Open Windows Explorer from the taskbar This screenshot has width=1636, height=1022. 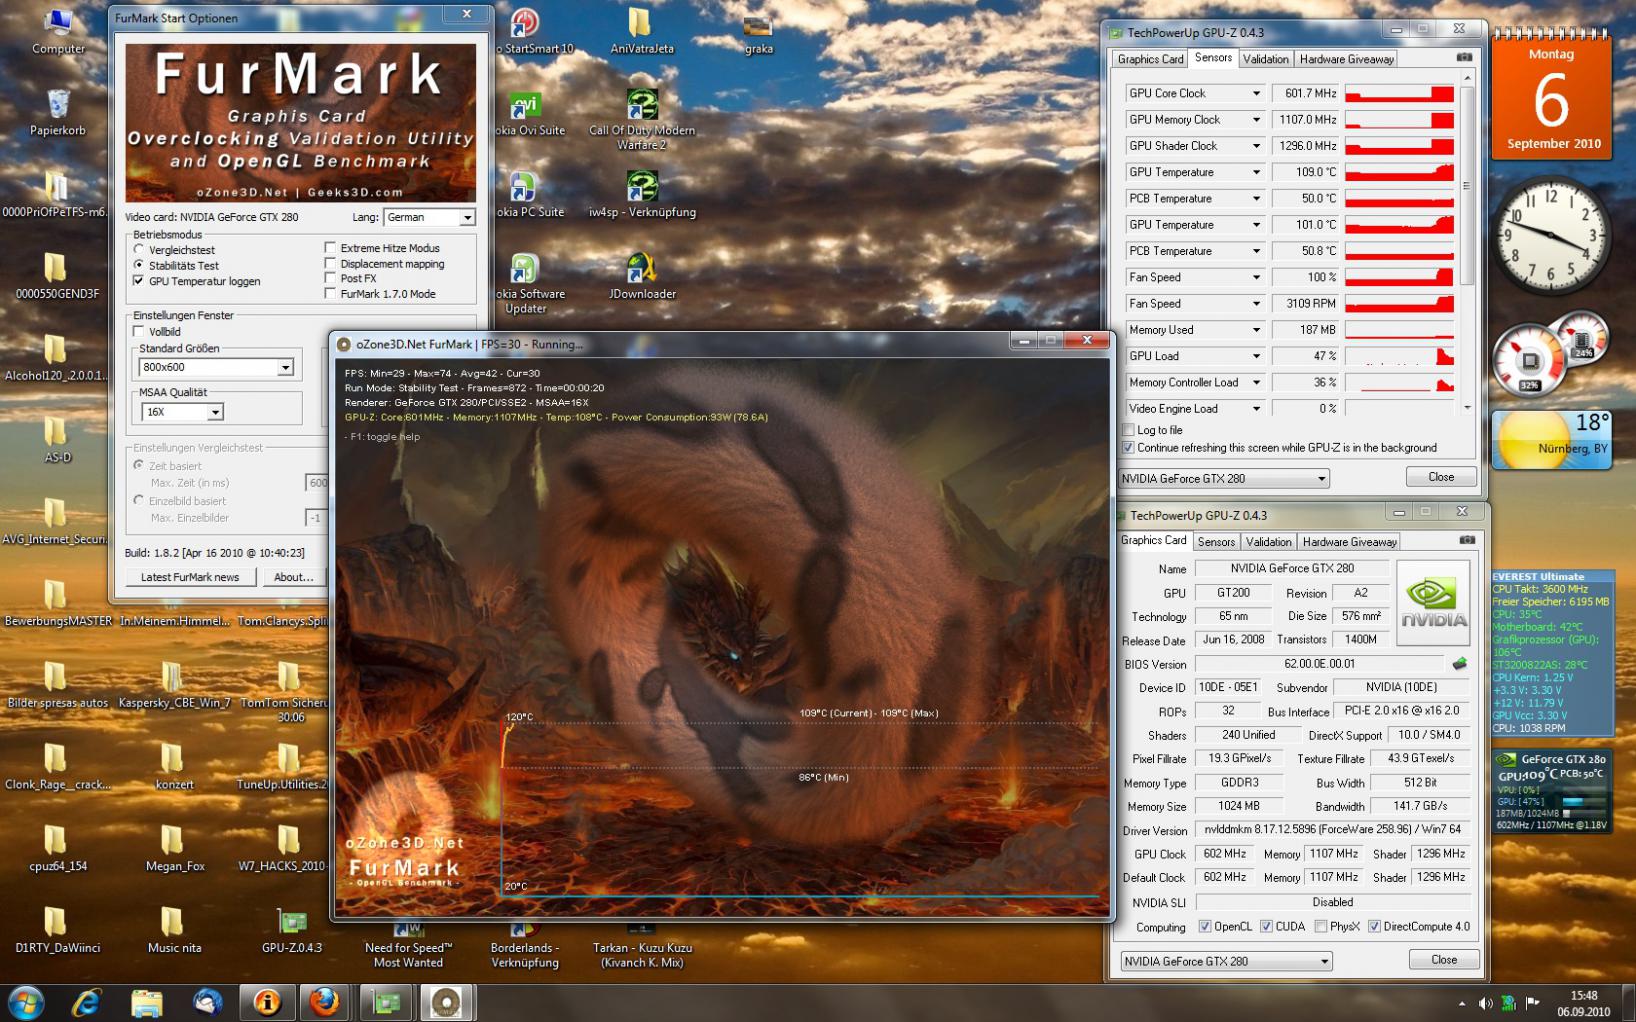[146, 1002]
